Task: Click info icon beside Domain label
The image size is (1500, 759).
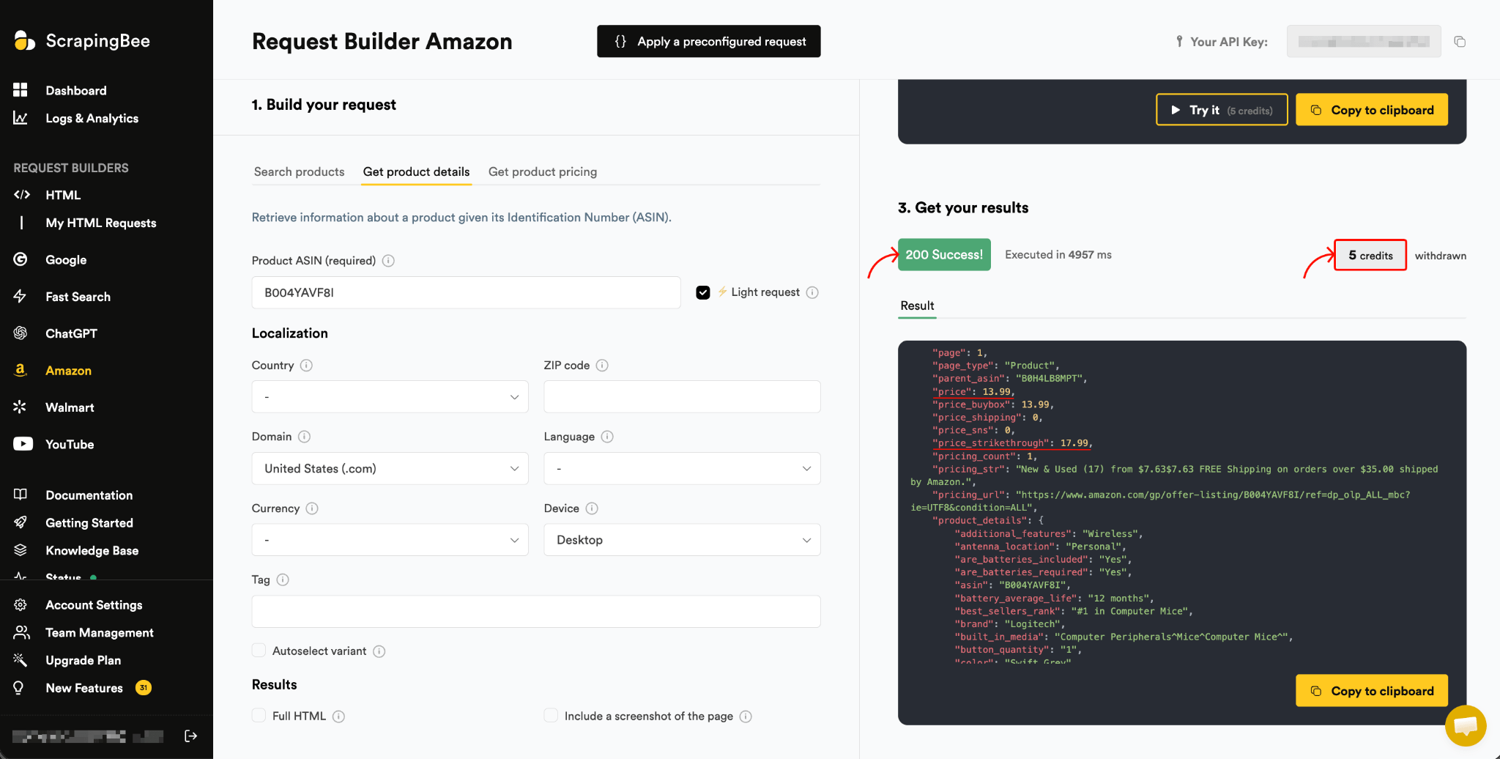Action: click(304, 437)
